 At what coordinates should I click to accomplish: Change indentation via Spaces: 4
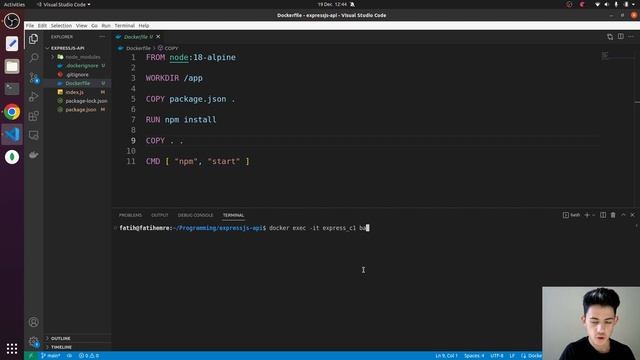point(474,356)
